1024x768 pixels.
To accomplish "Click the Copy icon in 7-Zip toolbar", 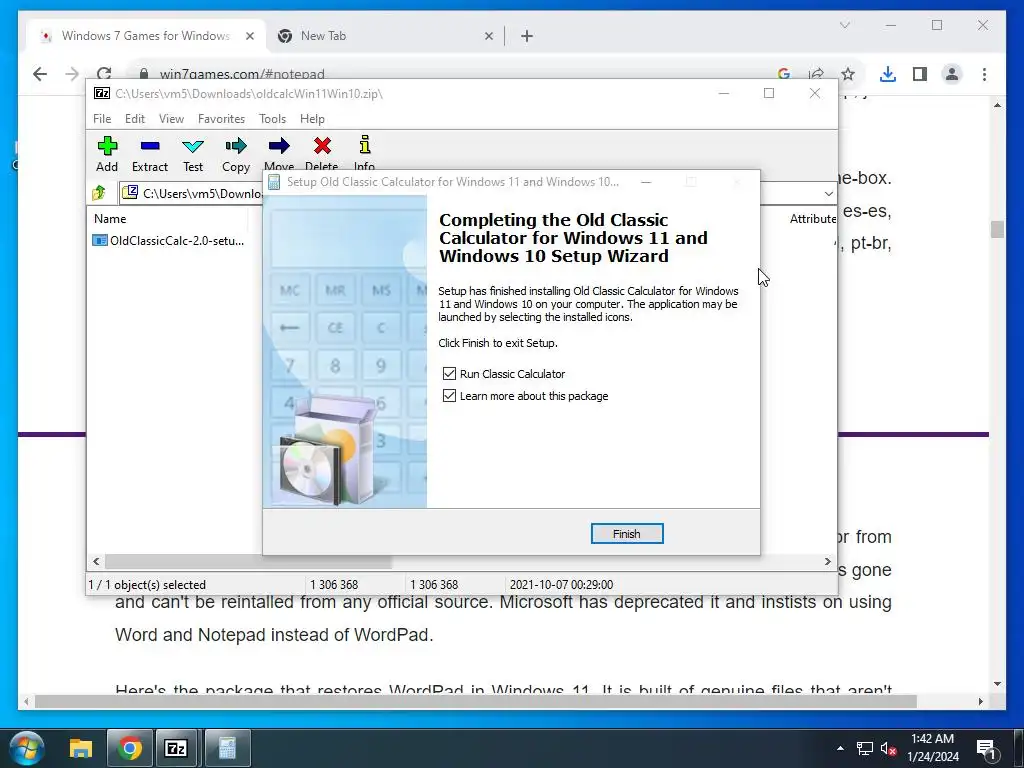I will coord(236,154).
